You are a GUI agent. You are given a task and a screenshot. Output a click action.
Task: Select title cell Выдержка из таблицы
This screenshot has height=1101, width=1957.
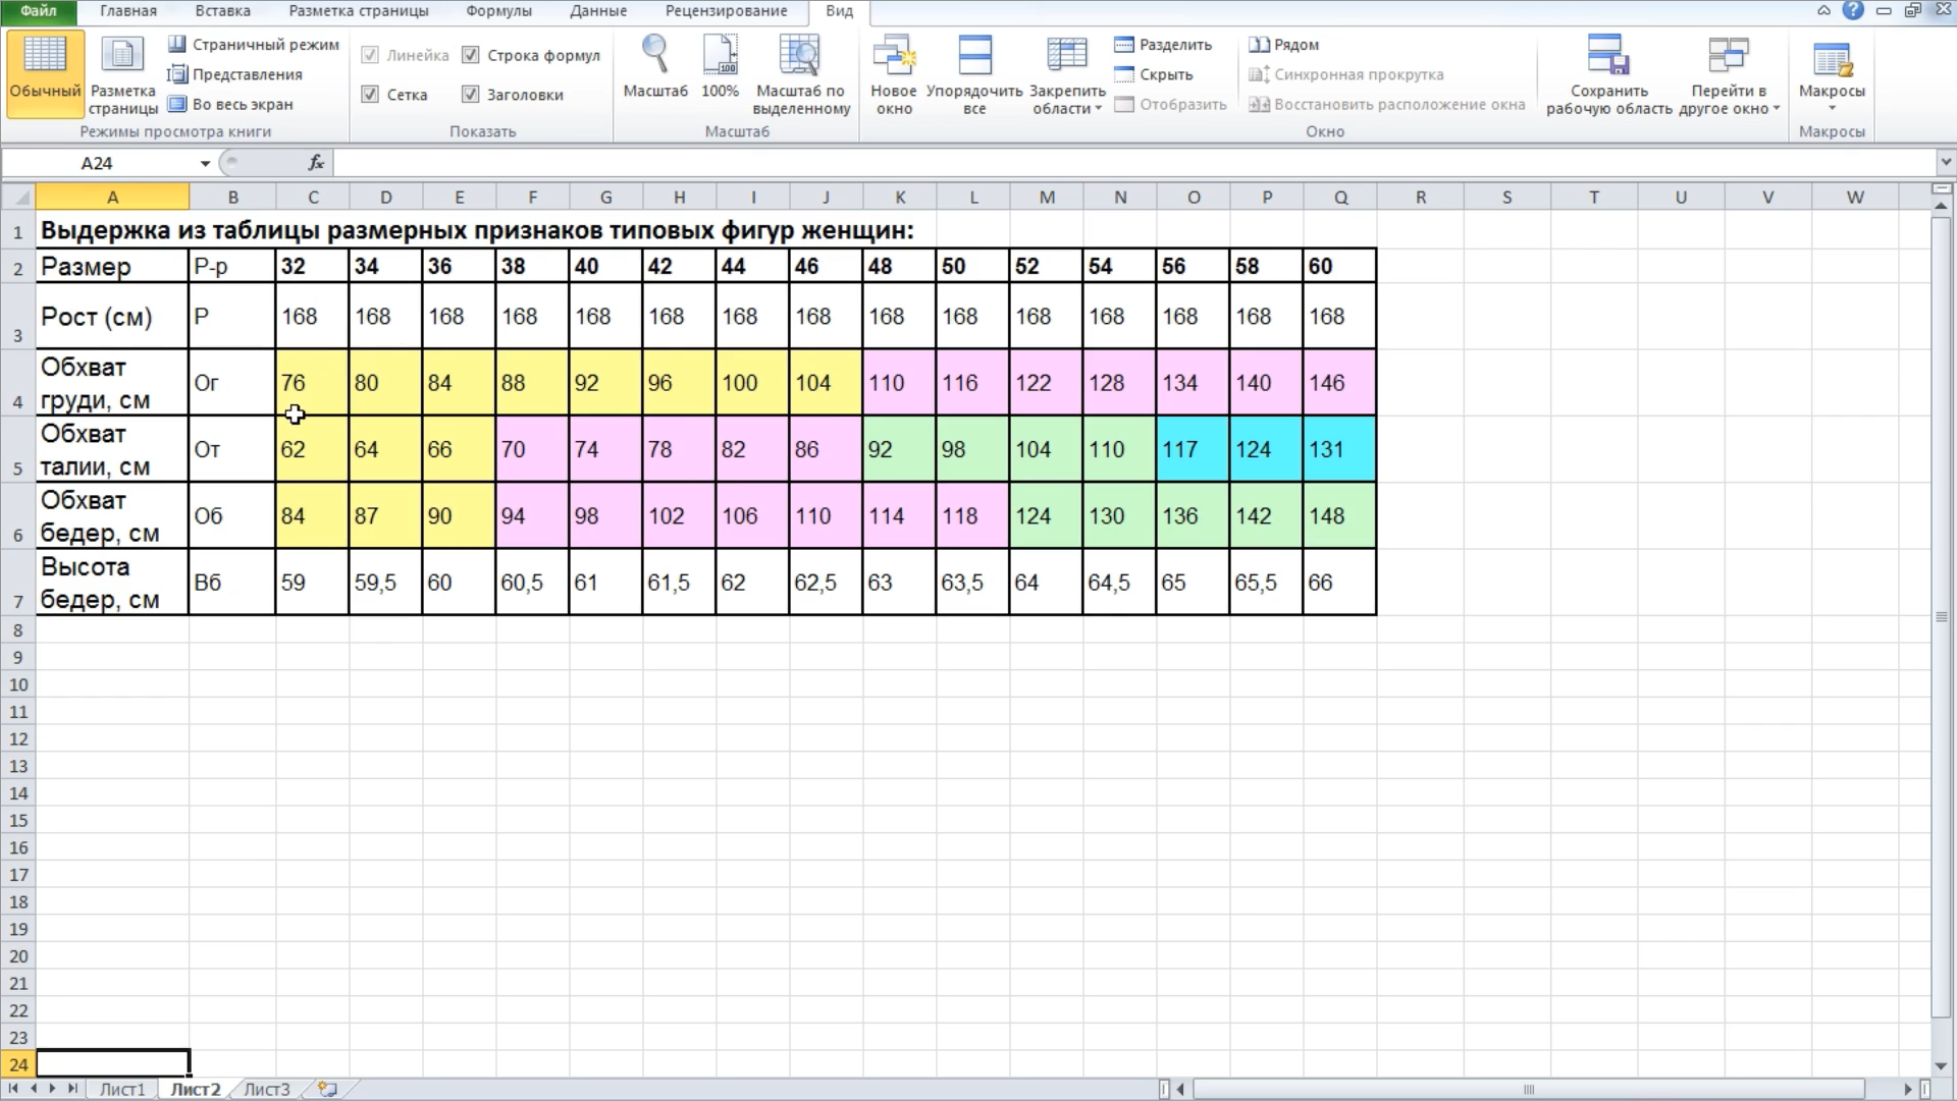point(477,230)
